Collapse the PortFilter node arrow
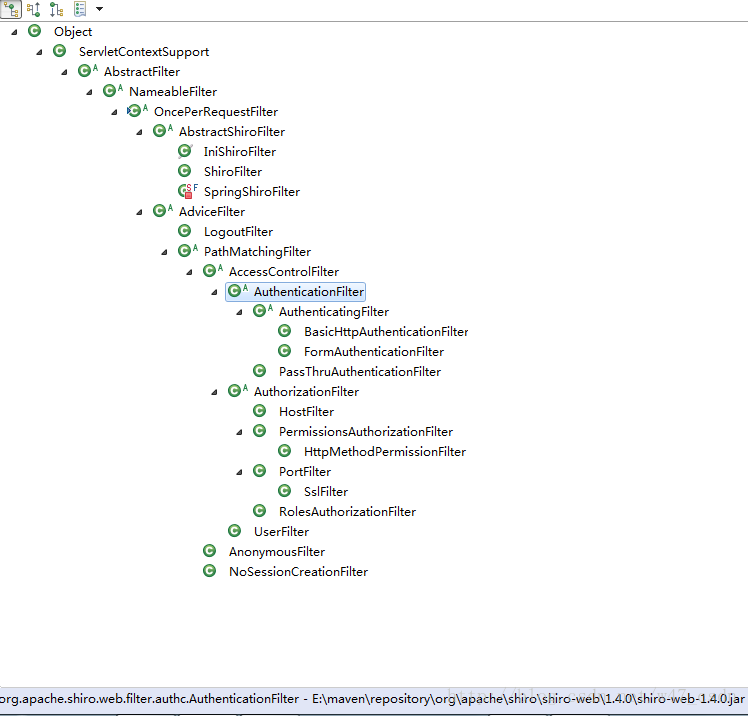 pos(239,472)
